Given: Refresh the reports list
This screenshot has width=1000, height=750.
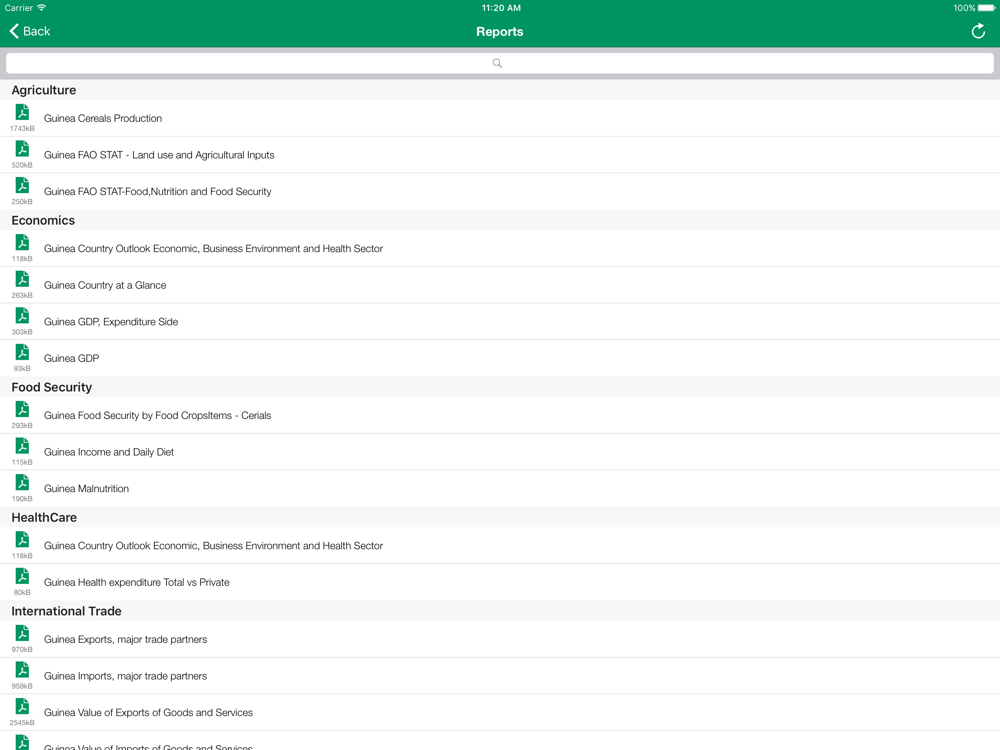Looking at the screenshot, I should click(978, 31).
